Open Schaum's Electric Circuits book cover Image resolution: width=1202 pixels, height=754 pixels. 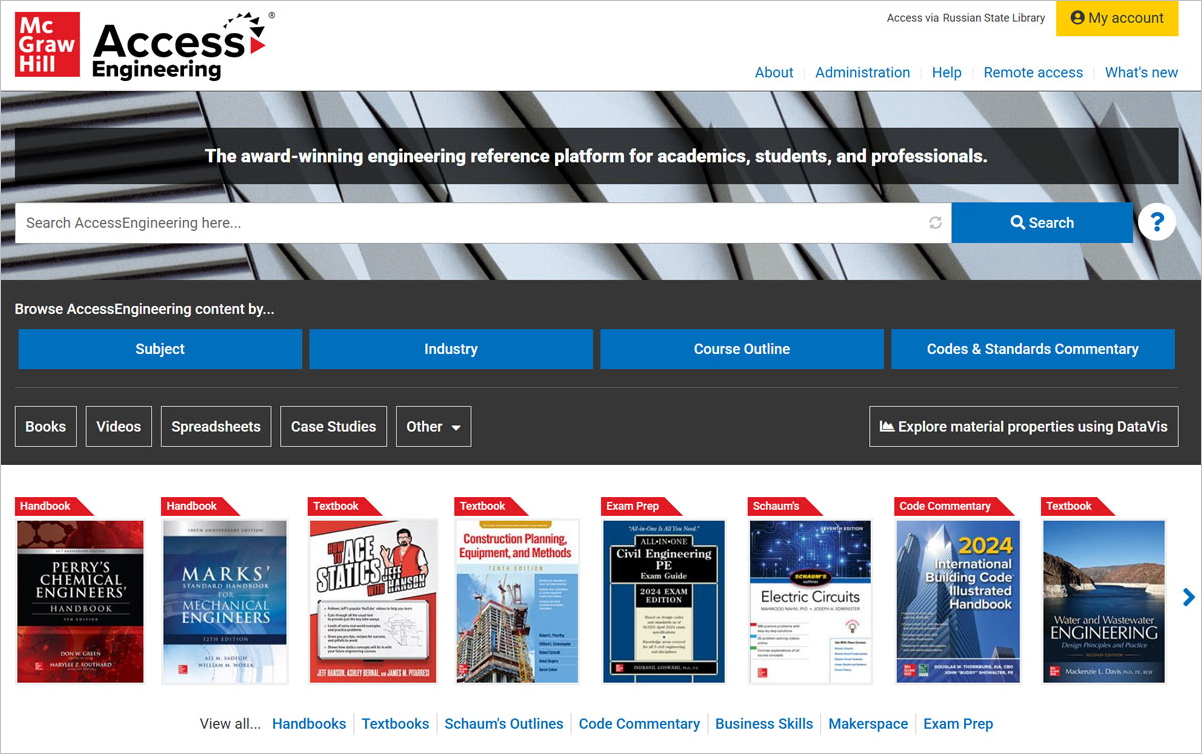tap(810, 601)
